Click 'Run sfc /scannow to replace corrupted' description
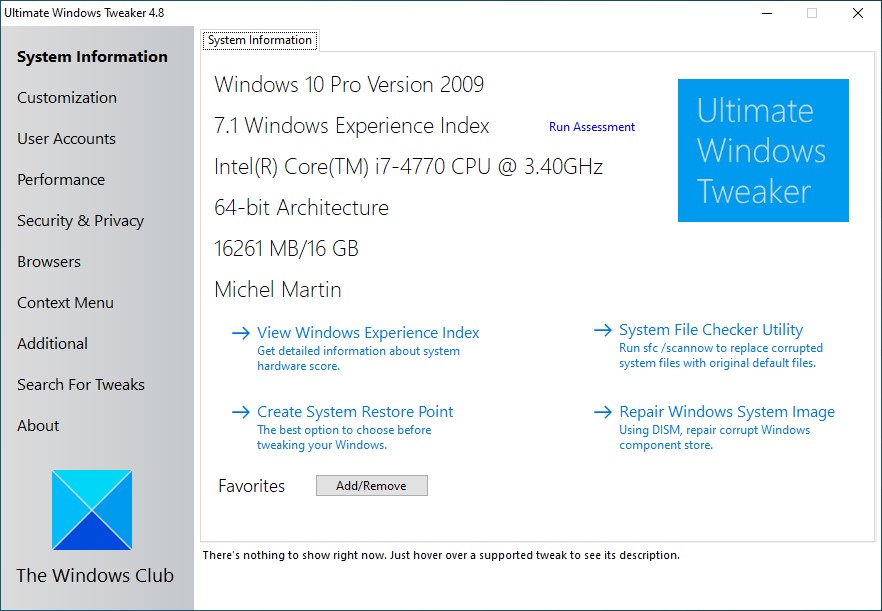The height and width of the screenshot is (611, 882). click(721, 356)
